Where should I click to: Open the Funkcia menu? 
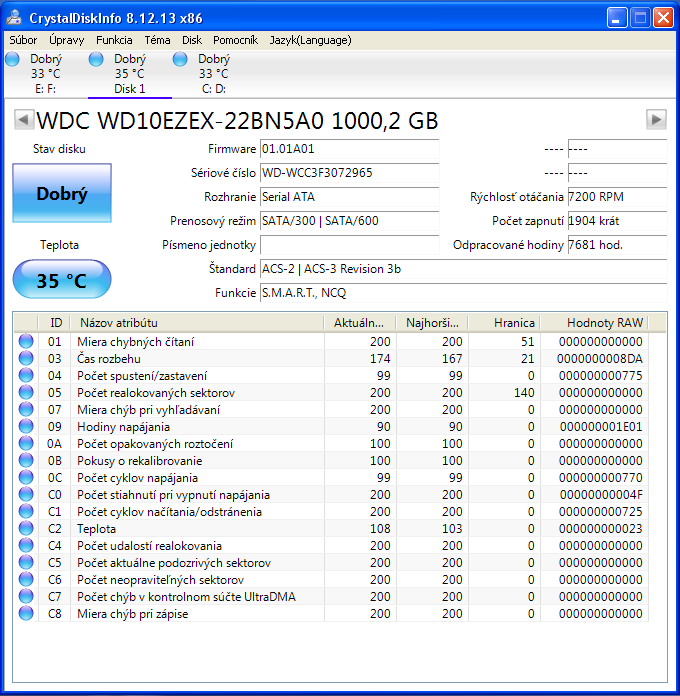(114, 40)
